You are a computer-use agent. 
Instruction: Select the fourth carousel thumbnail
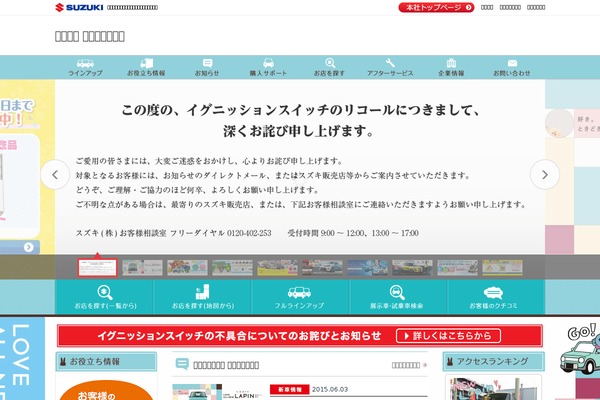232,268
